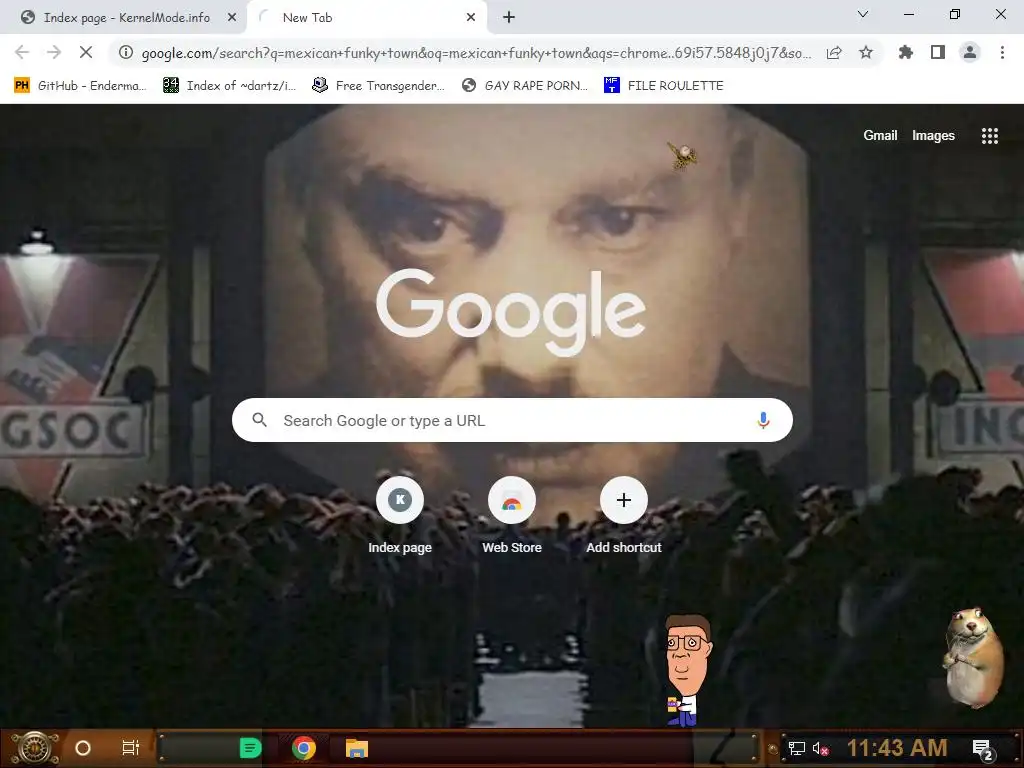Click the share page icon

(834, 52)
